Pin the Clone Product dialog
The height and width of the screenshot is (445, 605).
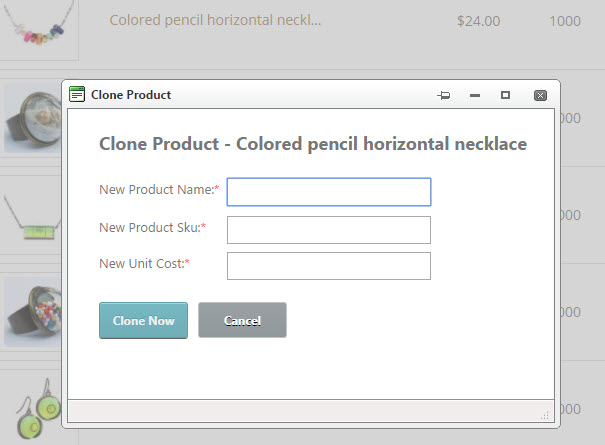(444, 95)
